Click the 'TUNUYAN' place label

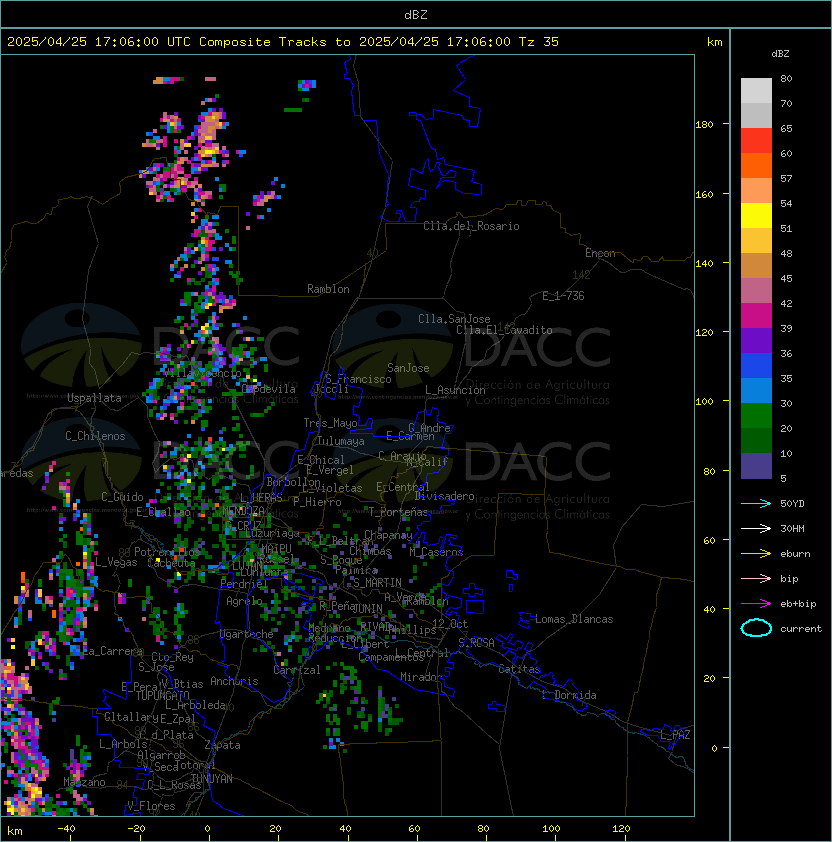coord(212,779)
